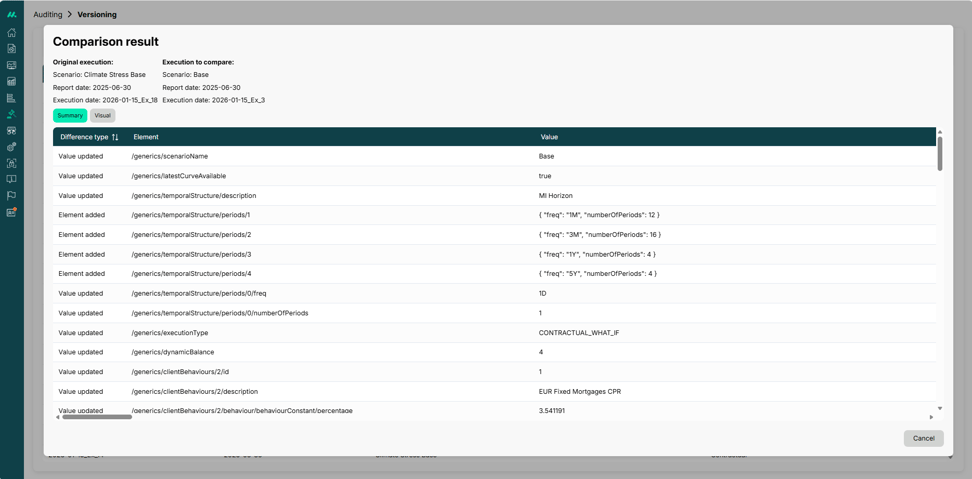Click the home icon in the sidebar
The height and width of the screenshot is (479, 972).
[11, 32]
